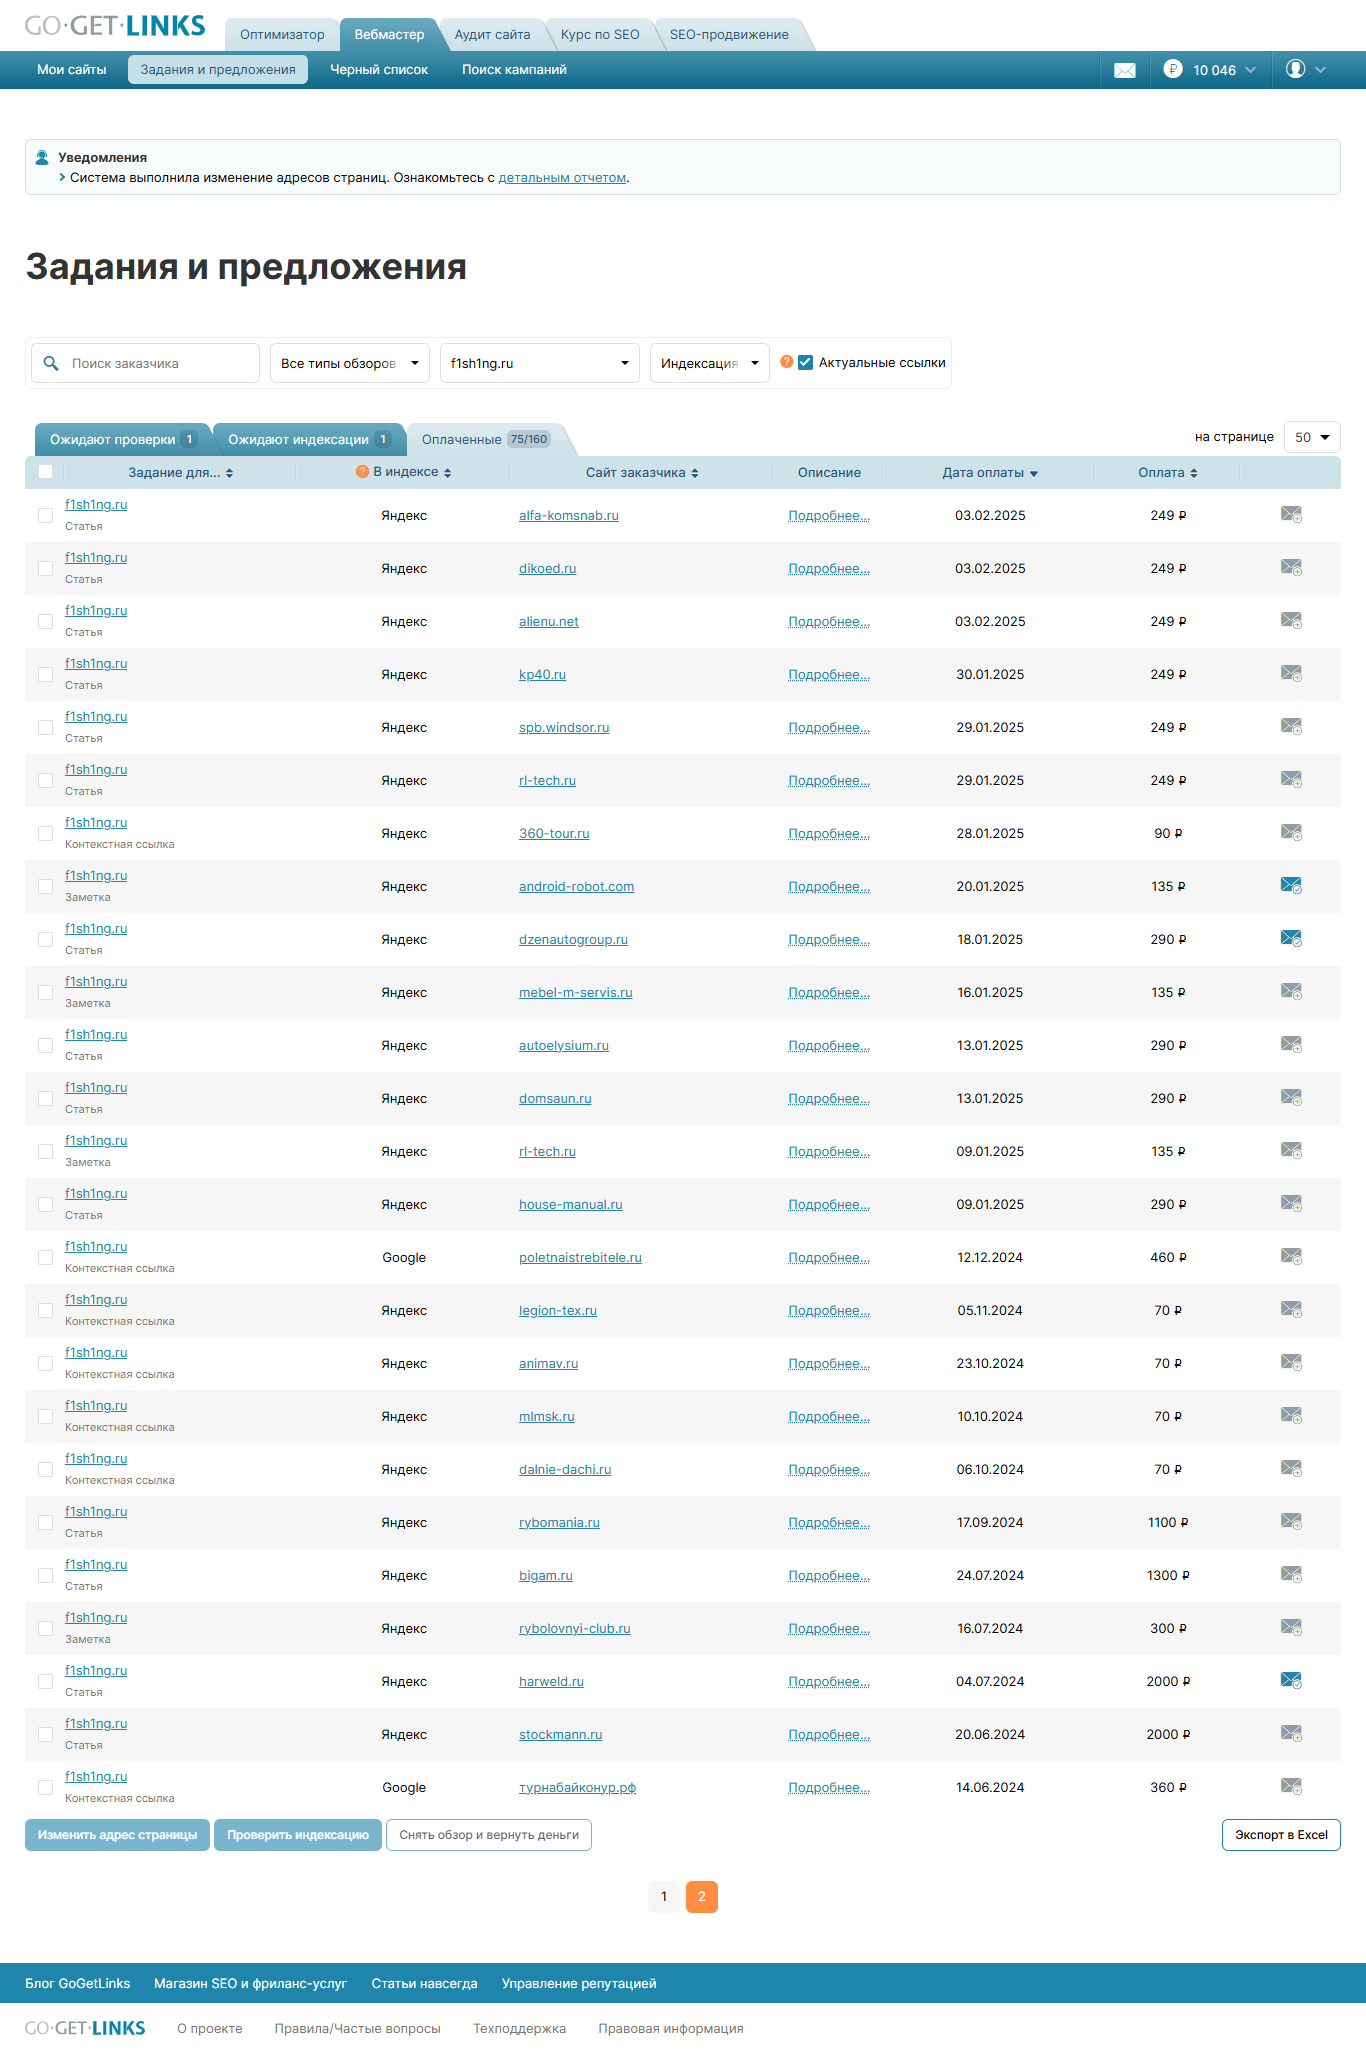Open message icon for alfa-komsnab.ru row
This screenshot has height=2053, width=1366.
[1291, 515]
